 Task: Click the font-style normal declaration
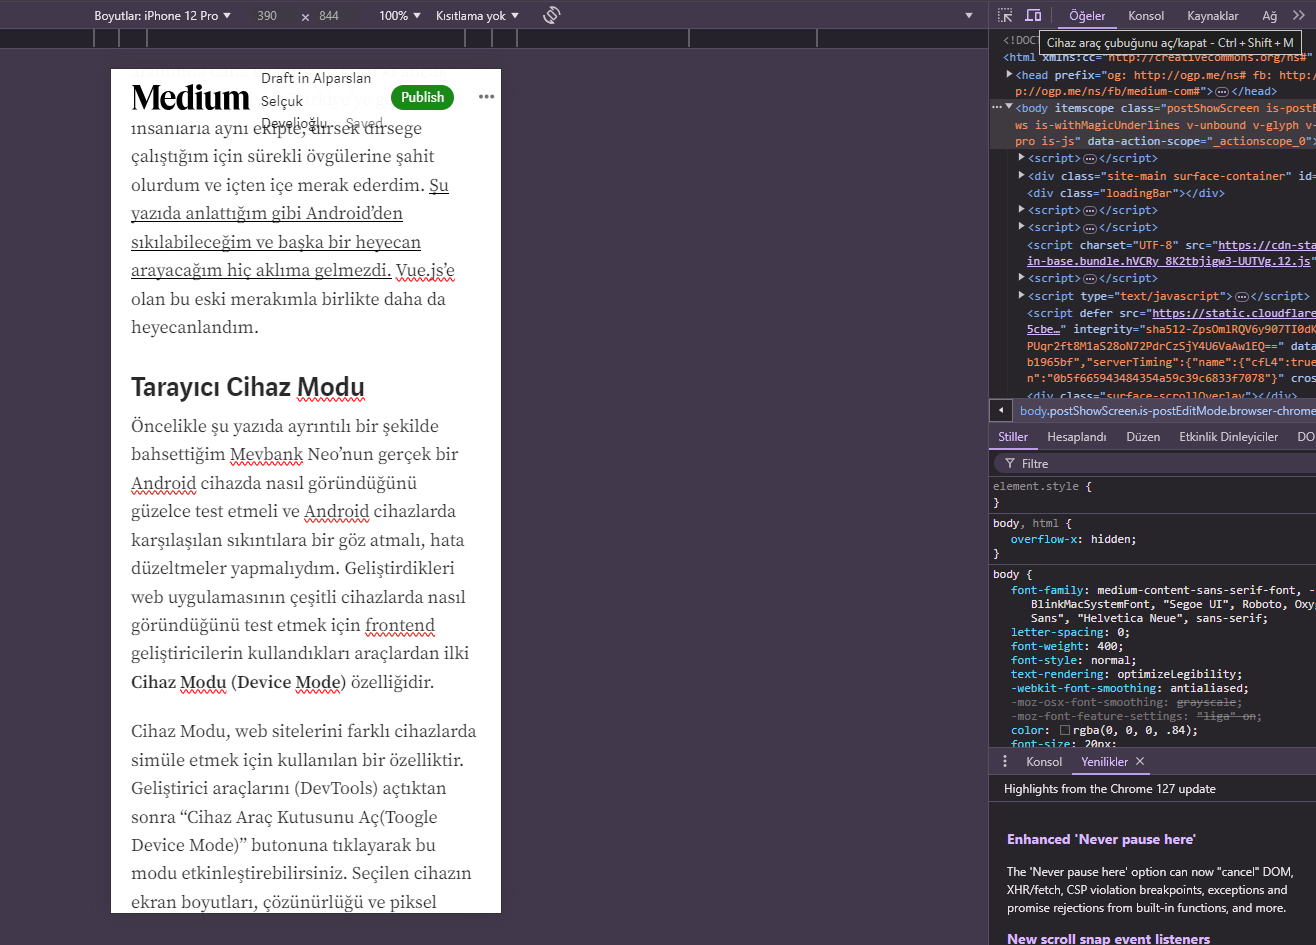pyautogui.click(x=1073, y=660)
